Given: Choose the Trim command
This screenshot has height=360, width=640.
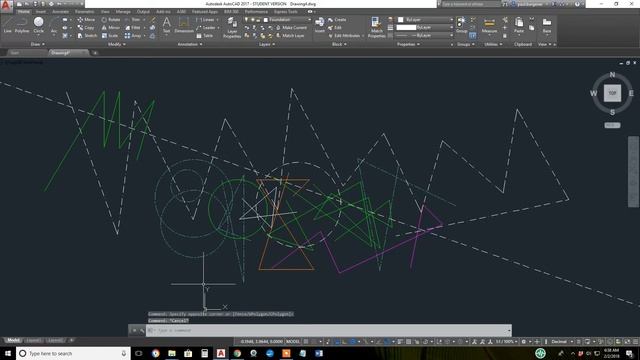Looking at the screenshot, I should (x=133, y=20).
